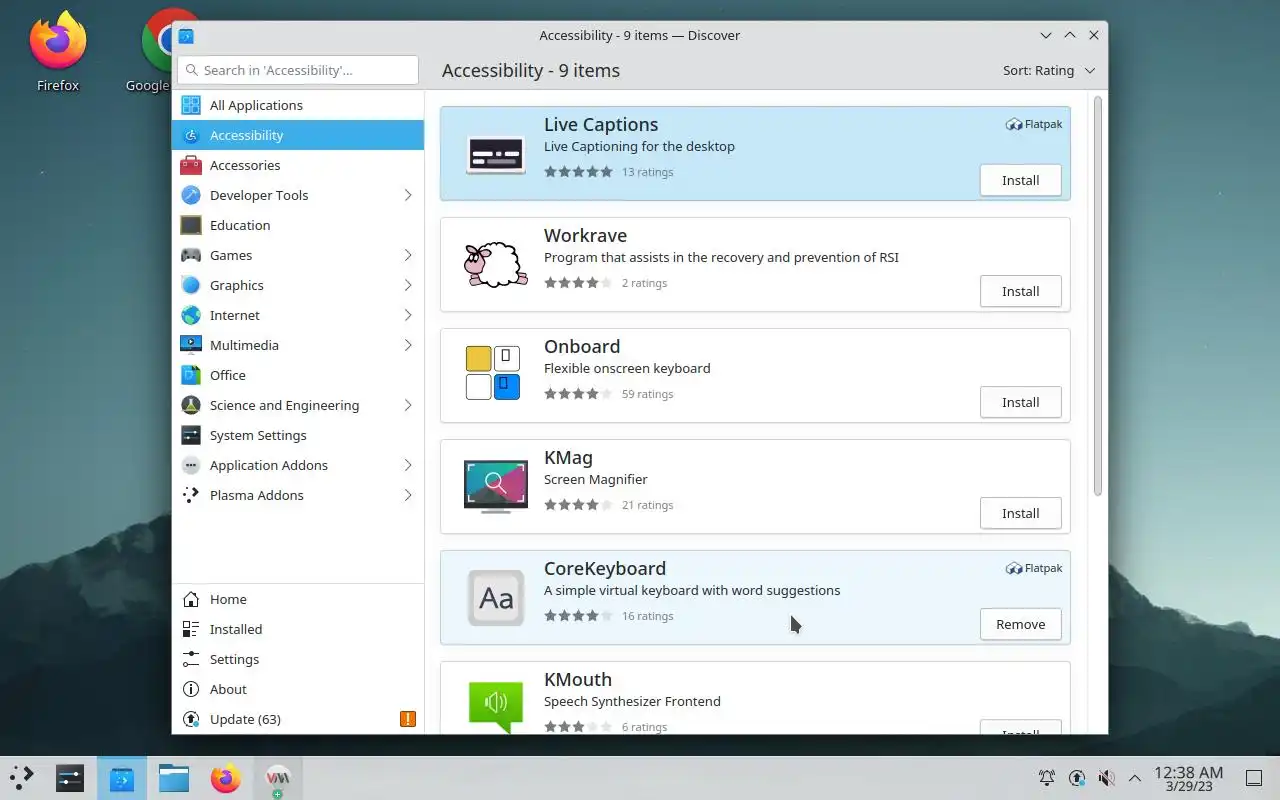Image resolution: width=1280 pixels, height=800 pixels.
Task: Click the Office category icon
Action: (x=191, y=375)
